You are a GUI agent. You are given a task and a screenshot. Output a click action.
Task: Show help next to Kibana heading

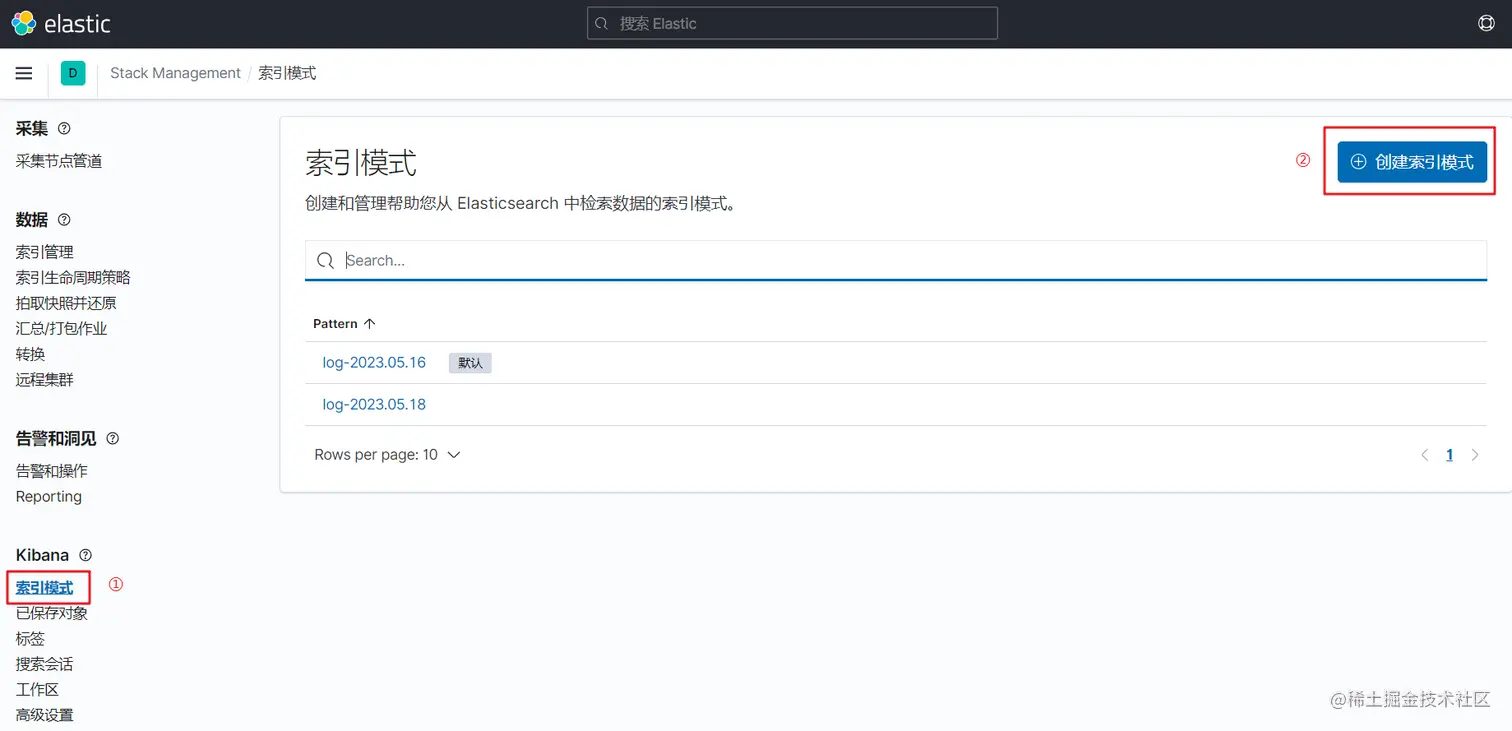pyautogui.click(x=85, y=555)
